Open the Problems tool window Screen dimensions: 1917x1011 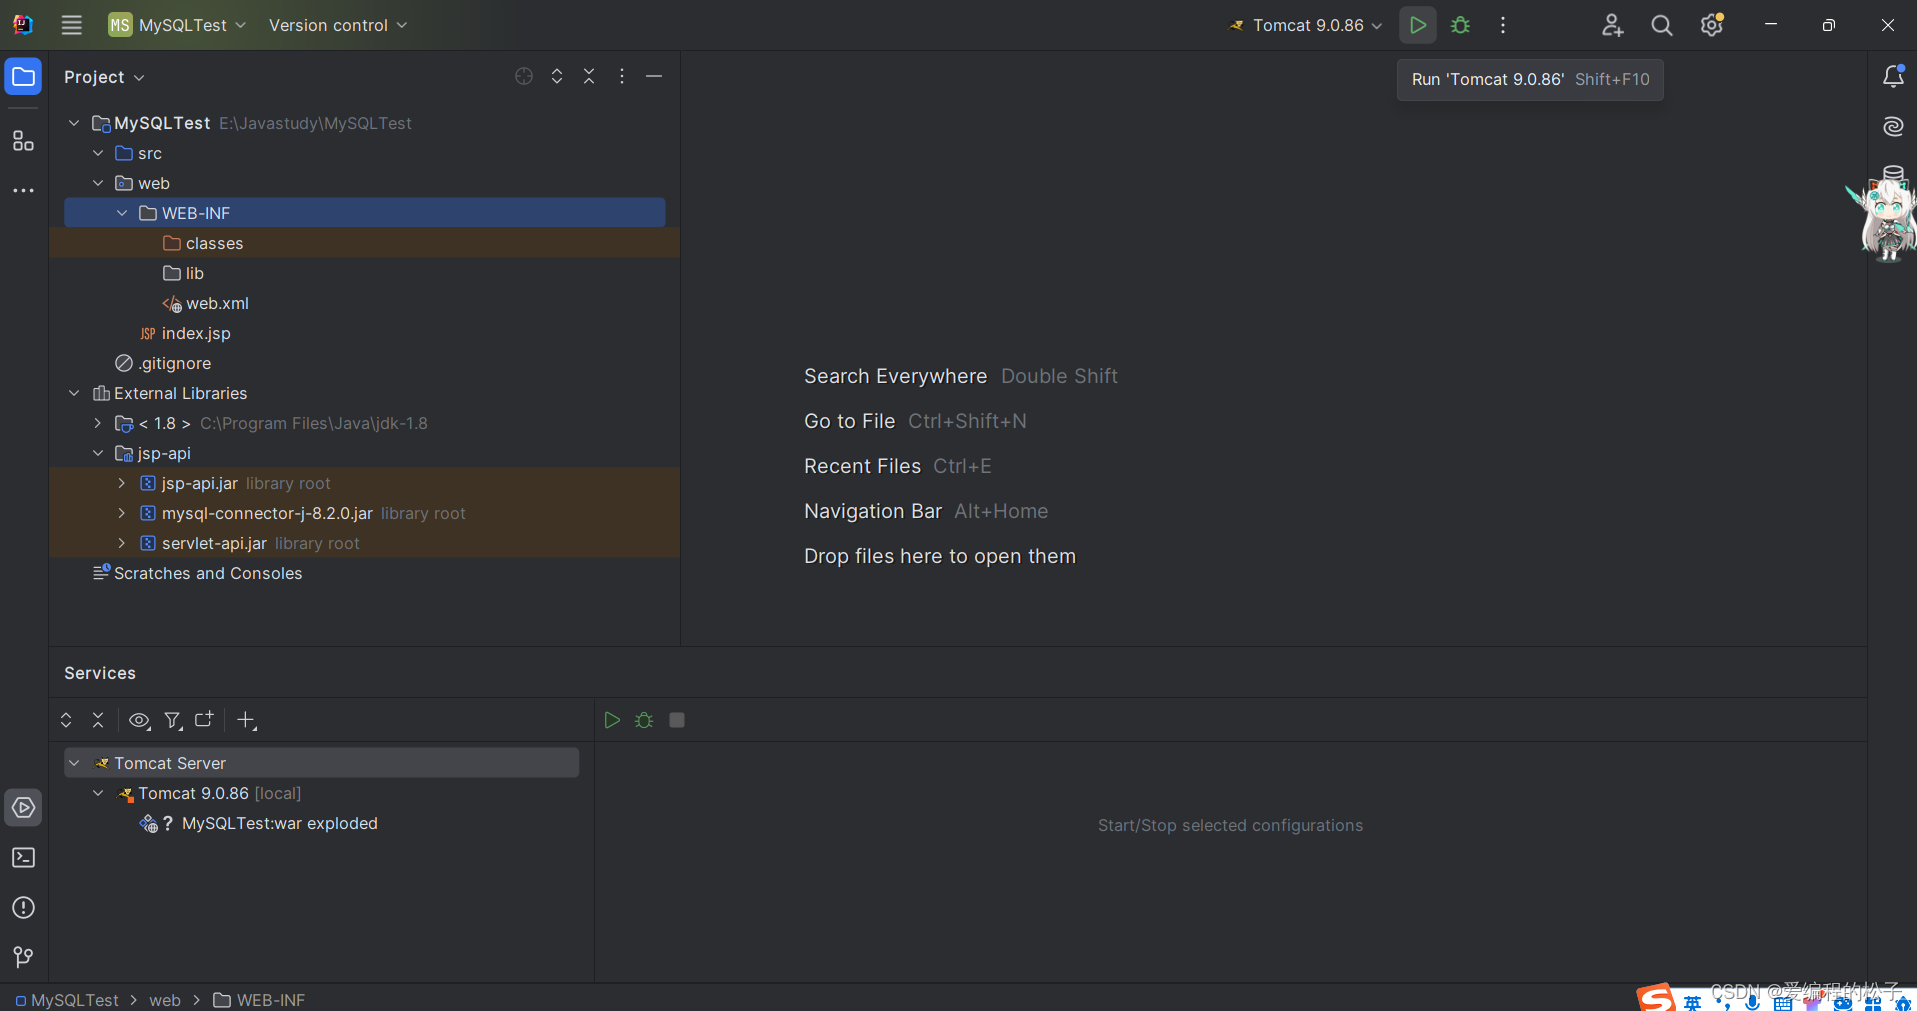pyautogui.click(x=23, y=908)
